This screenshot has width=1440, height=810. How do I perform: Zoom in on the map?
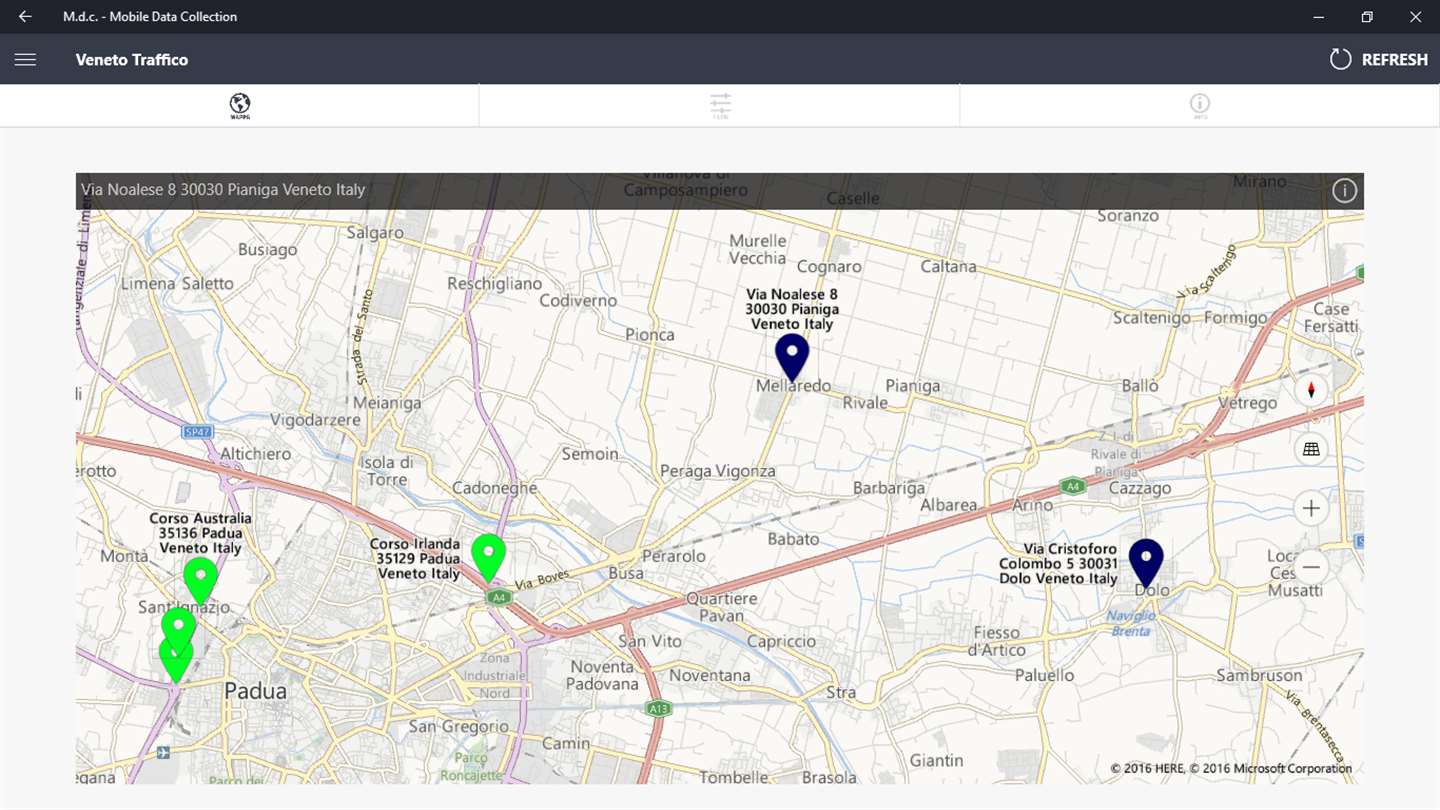click(1311, 508)
